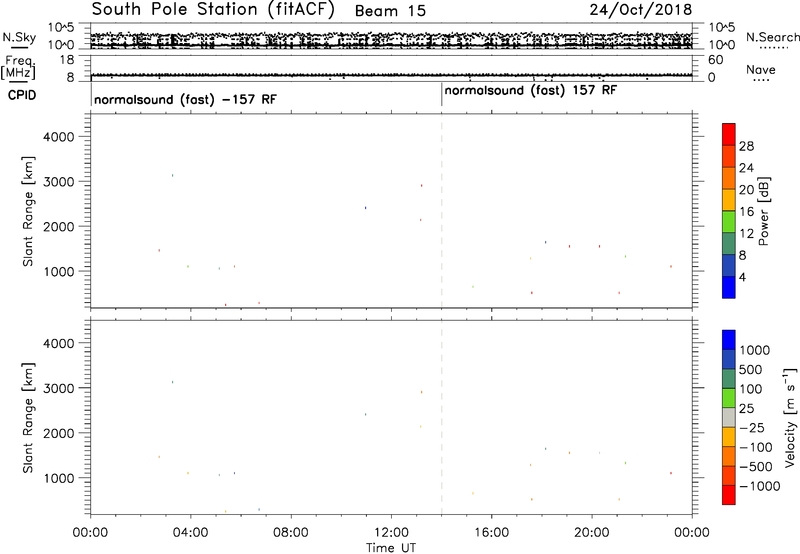This screenshot has height=554, width=800.
Task: Select the Power [dB] colorbar title
Action: (x=763, y=211)
